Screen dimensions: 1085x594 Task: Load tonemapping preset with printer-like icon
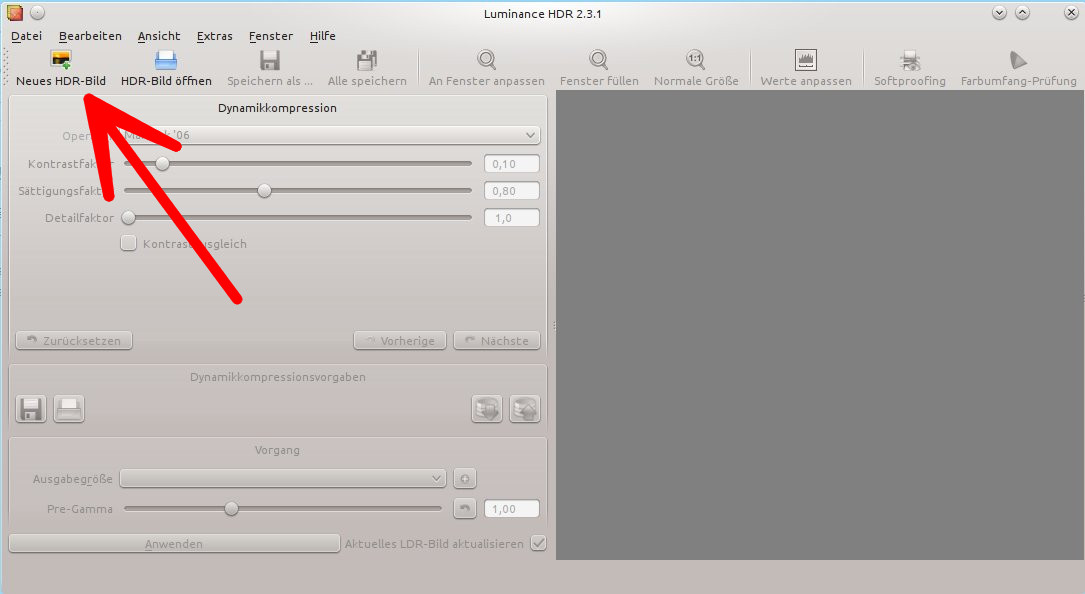tap(69, 409)
